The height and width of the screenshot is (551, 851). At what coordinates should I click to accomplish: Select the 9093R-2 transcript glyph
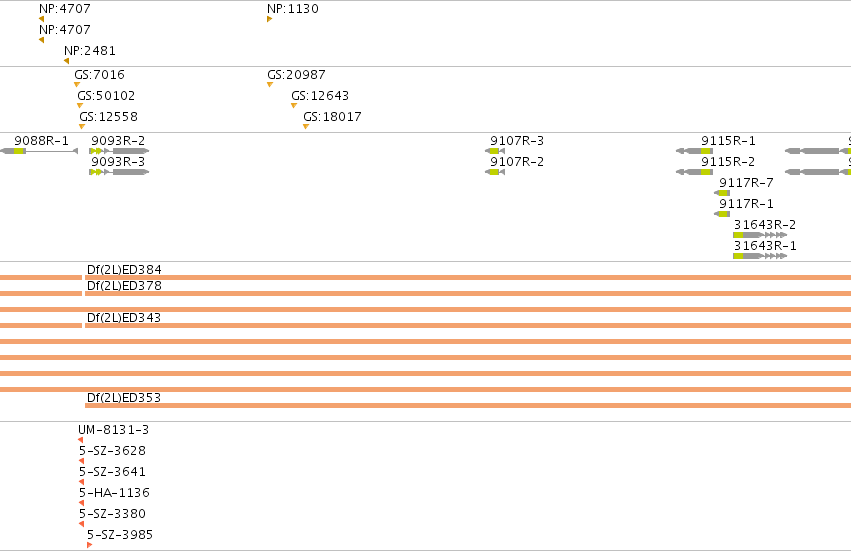pos(119,151)
